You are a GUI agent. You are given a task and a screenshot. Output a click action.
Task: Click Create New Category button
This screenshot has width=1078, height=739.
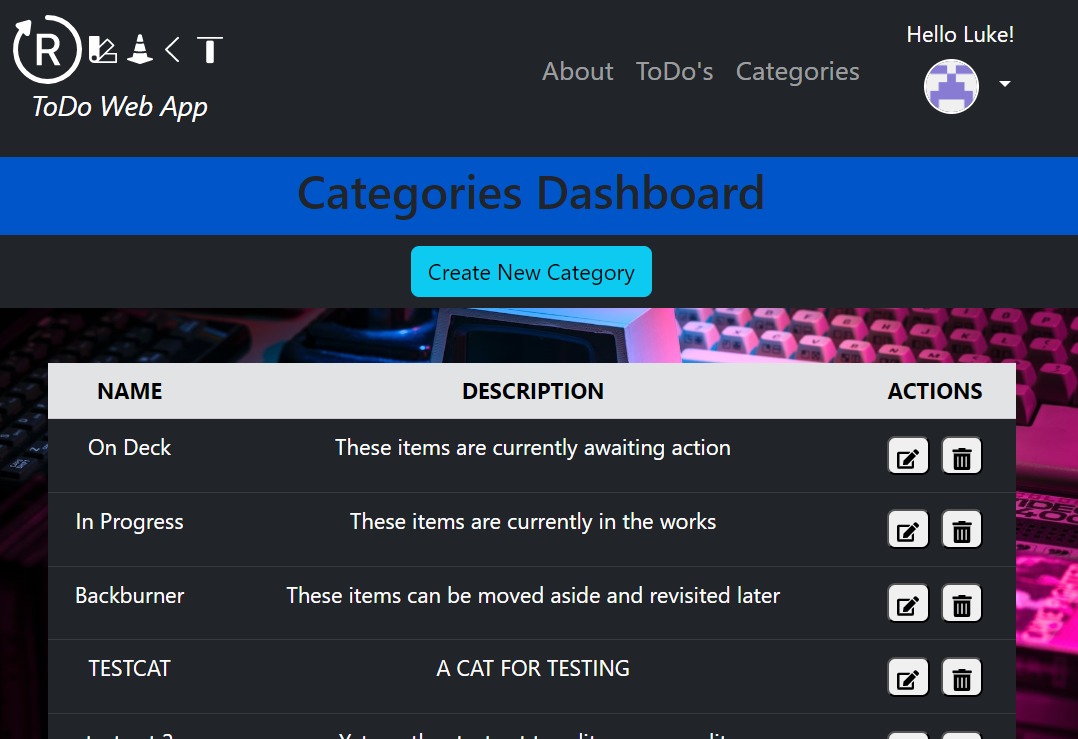coord(531,272)
